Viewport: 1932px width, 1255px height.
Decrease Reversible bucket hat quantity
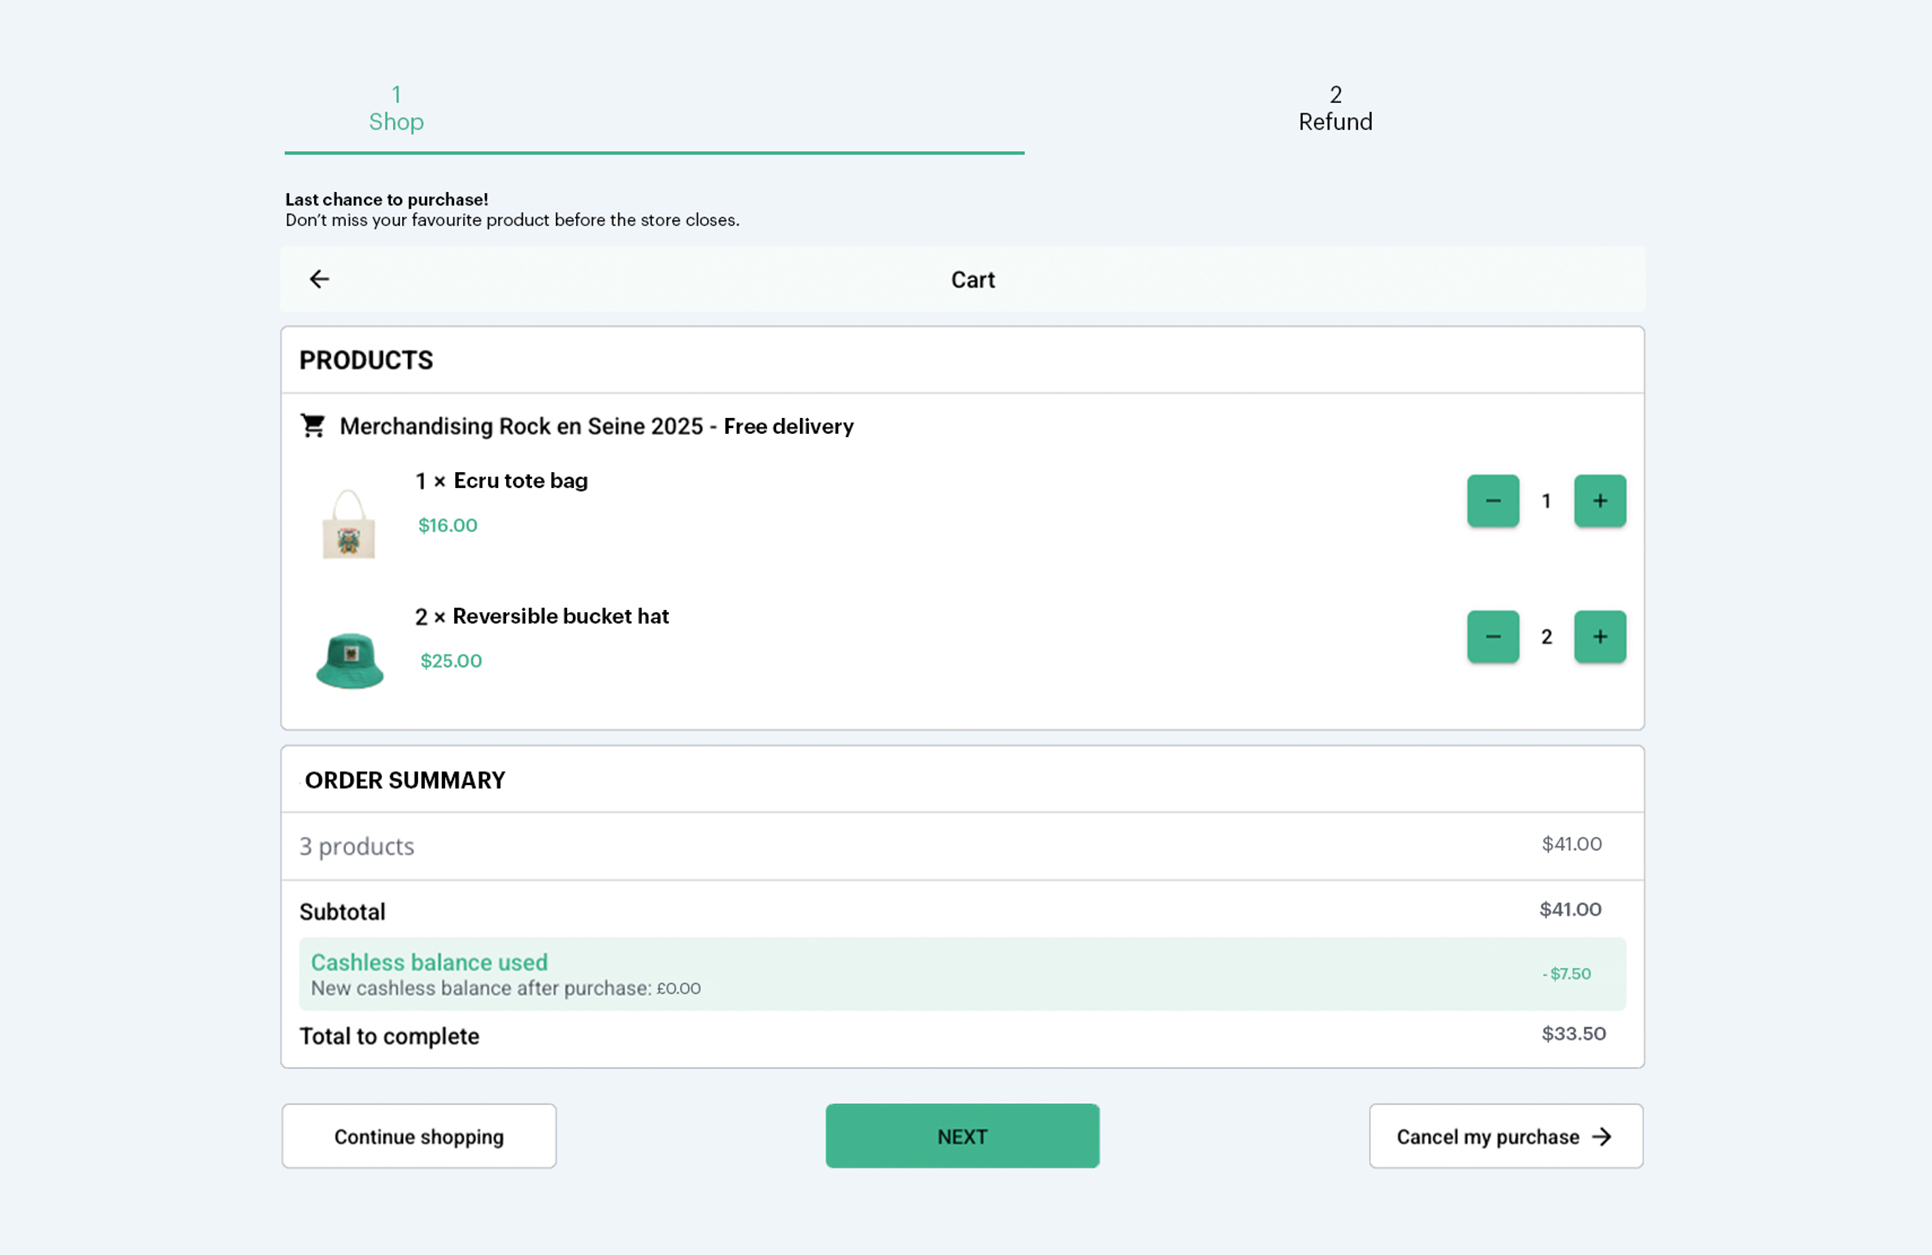[x=1493, y=637]
